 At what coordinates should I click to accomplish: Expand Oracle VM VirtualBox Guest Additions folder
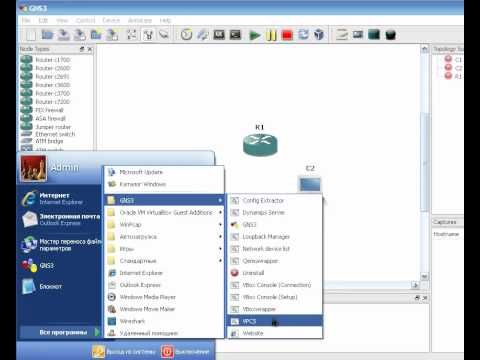[x=164, y=212]
